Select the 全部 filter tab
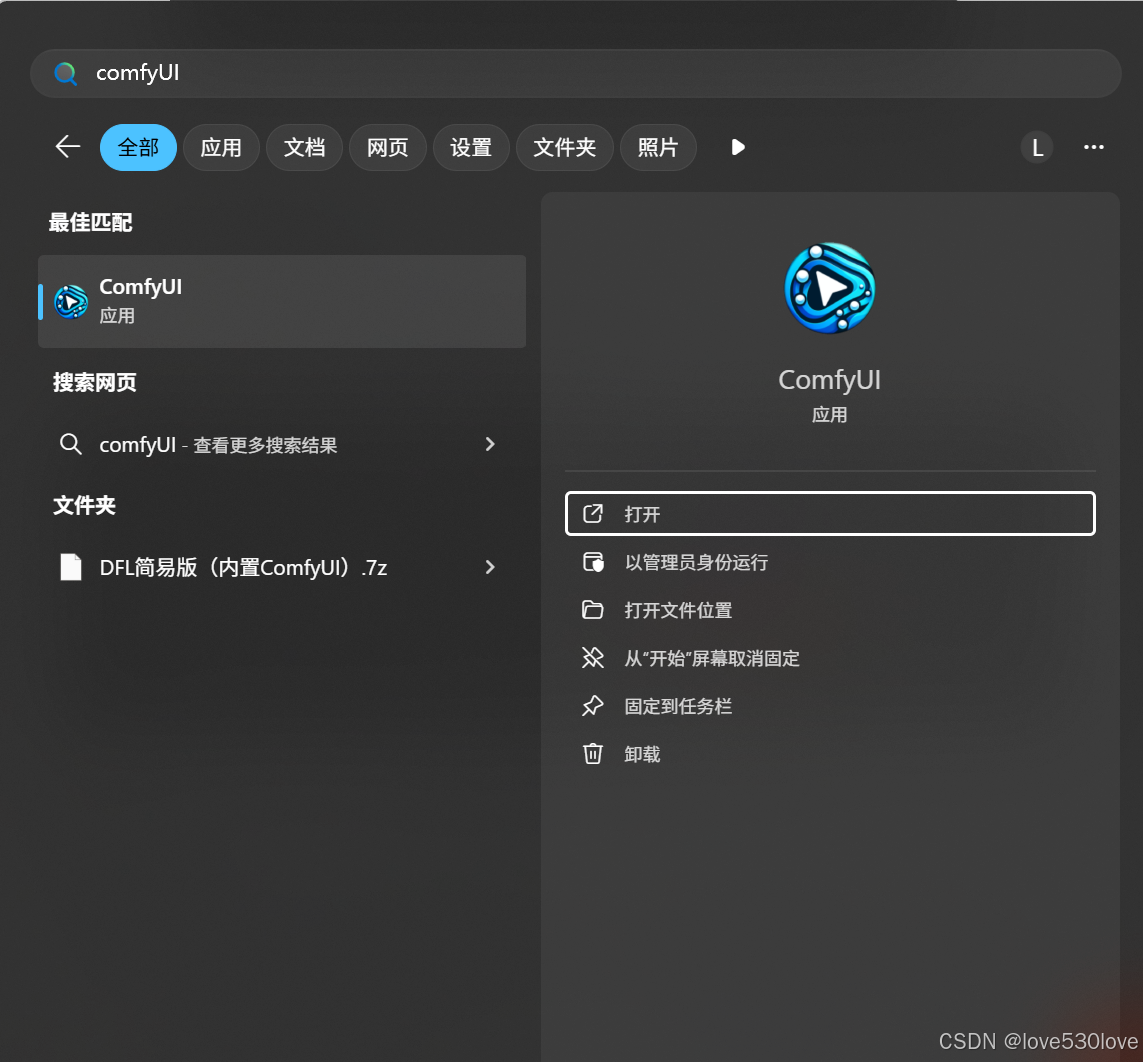 tap(139, 147)
